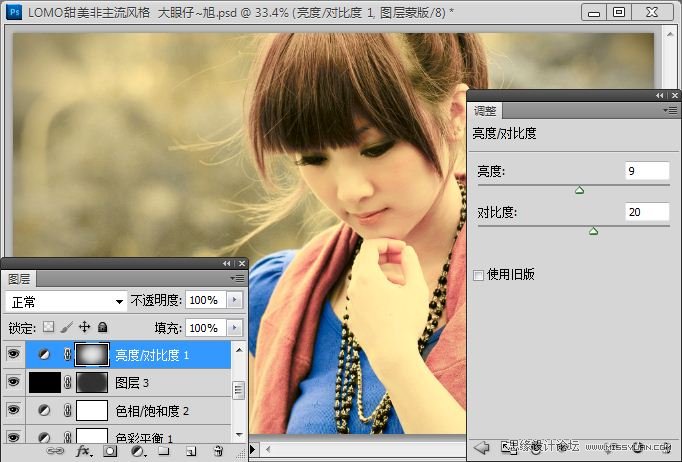
Task: Enable the 使用旧版 checkbox
Action: pos(478,275)
